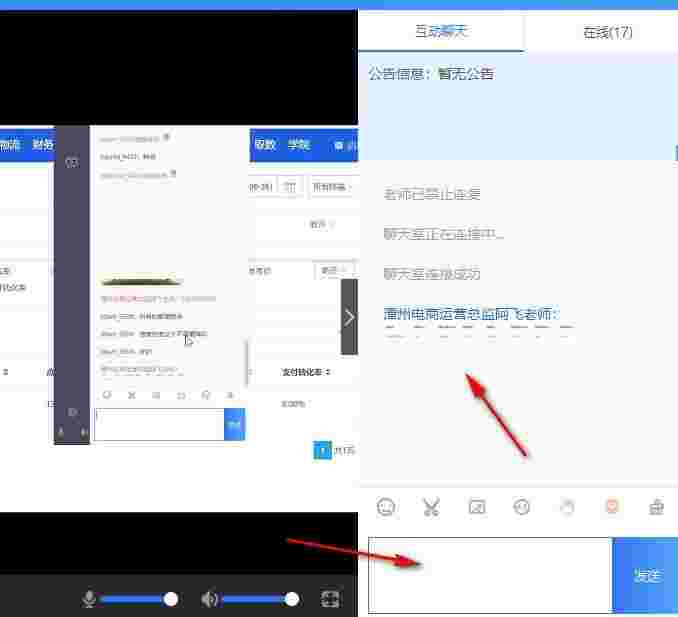Image resolution: width=678 pixels, height=617 pixels.
Task: Click the 聊天室连接成功 system message
Action: coord(432,274)
